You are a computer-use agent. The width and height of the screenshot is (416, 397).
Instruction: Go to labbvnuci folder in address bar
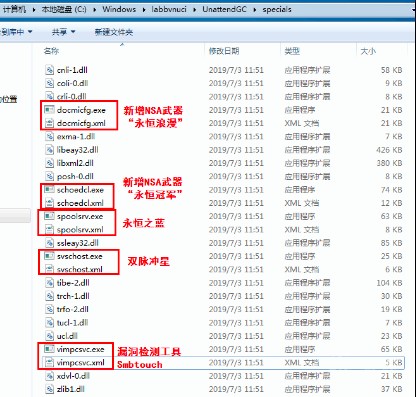tap(169, 9)
